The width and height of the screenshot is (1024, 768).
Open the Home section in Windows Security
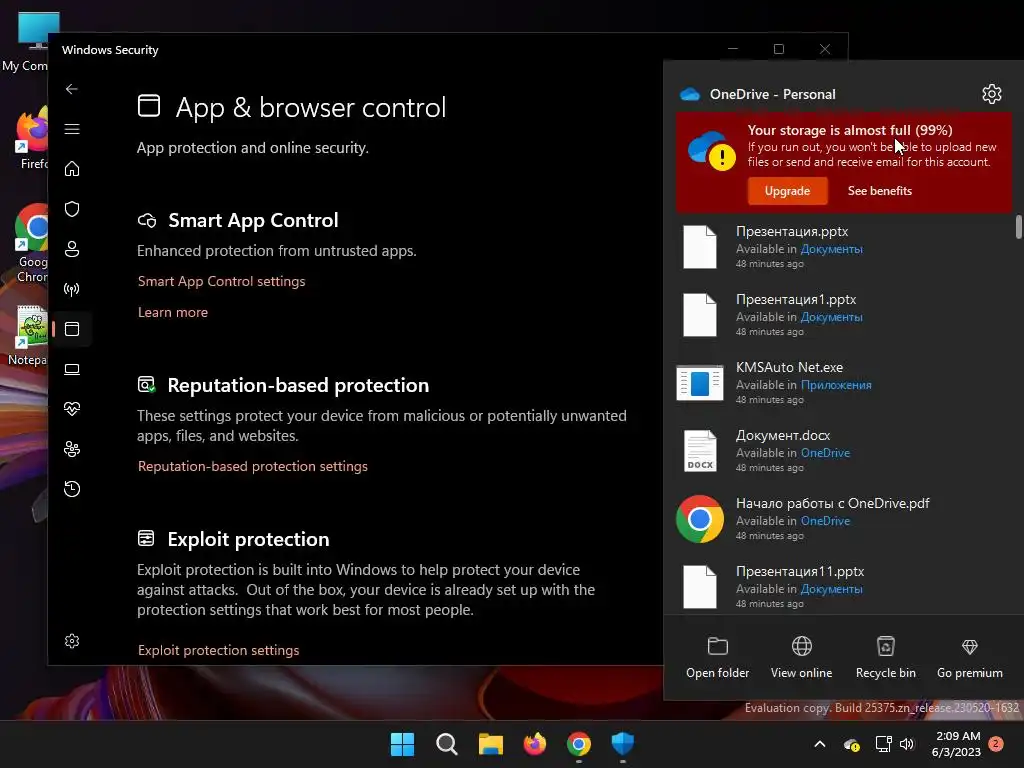[x=72, y=169]
